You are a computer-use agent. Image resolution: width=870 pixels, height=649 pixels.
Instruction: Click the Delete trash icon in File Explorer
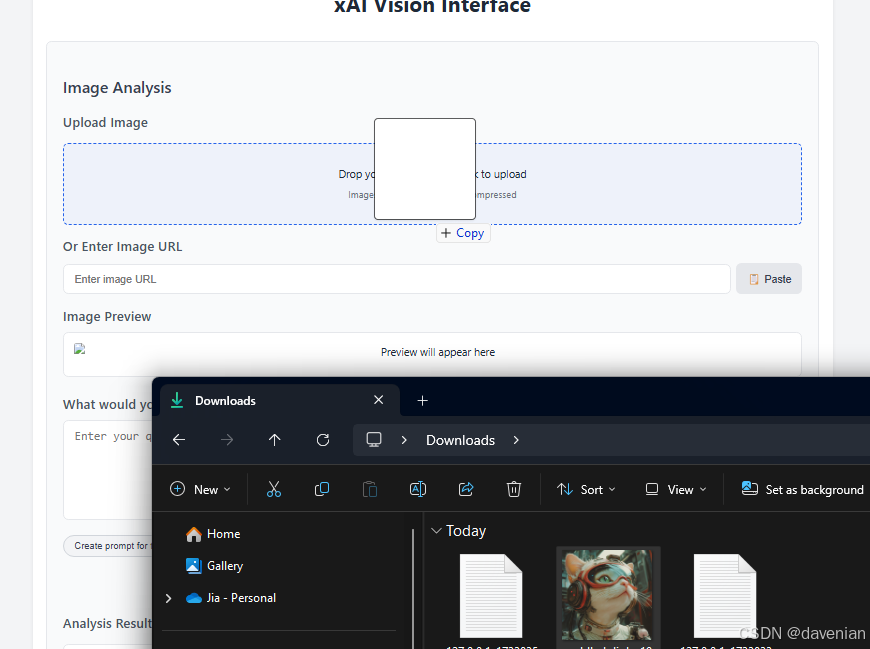[514, 489]
